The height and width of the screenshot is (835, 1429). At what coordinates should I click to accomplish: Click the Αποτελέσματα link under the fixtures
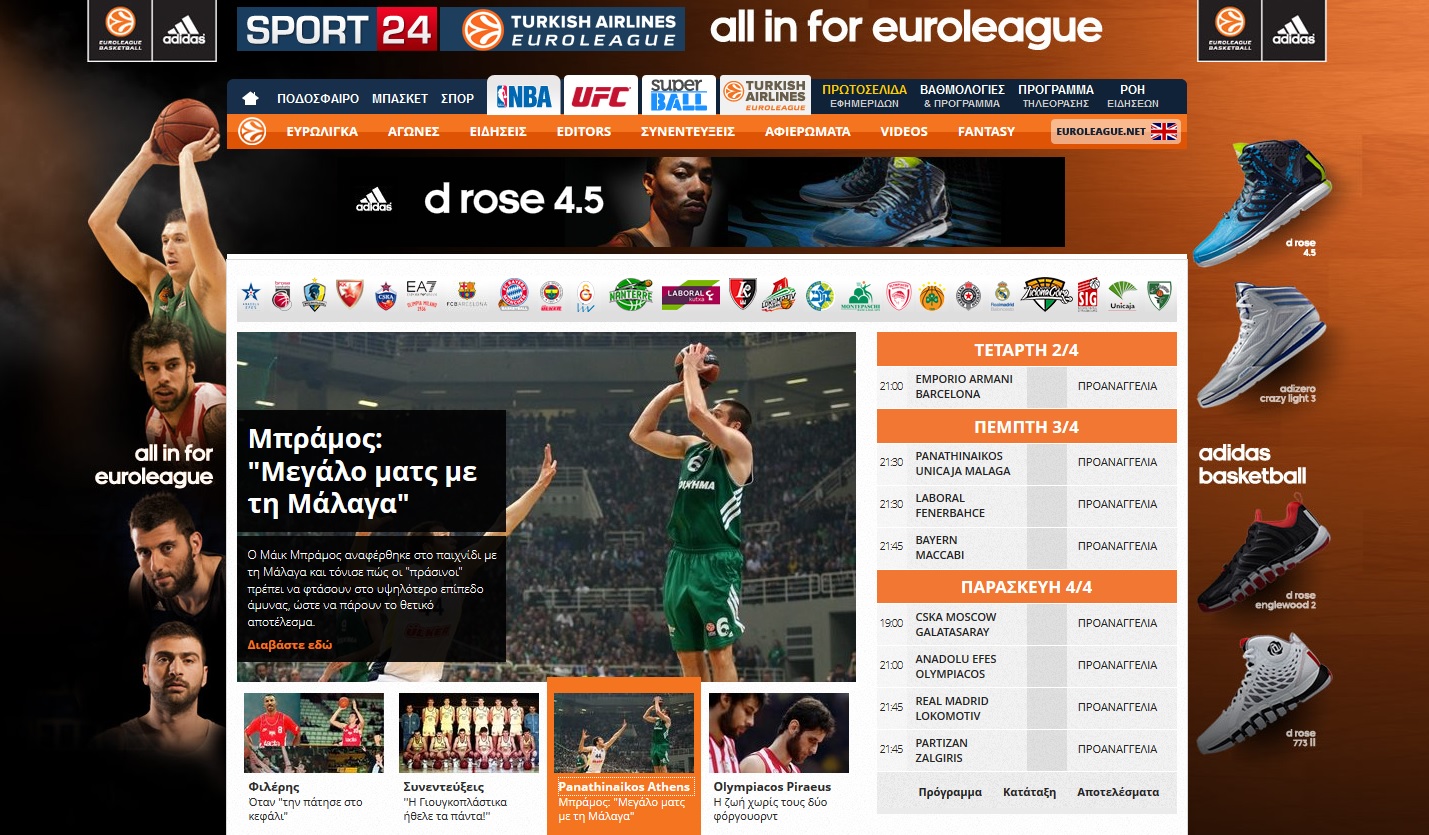click(1118, 792)
